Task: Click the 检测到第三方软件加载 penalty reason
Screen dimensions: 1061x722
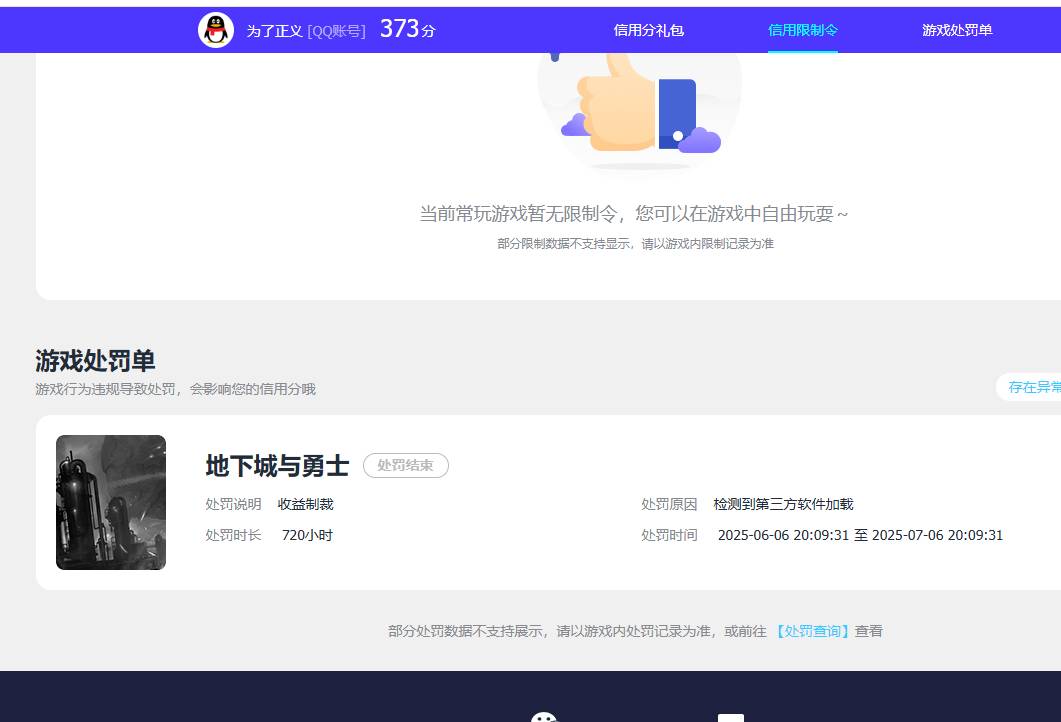Action: pos(784,504)
